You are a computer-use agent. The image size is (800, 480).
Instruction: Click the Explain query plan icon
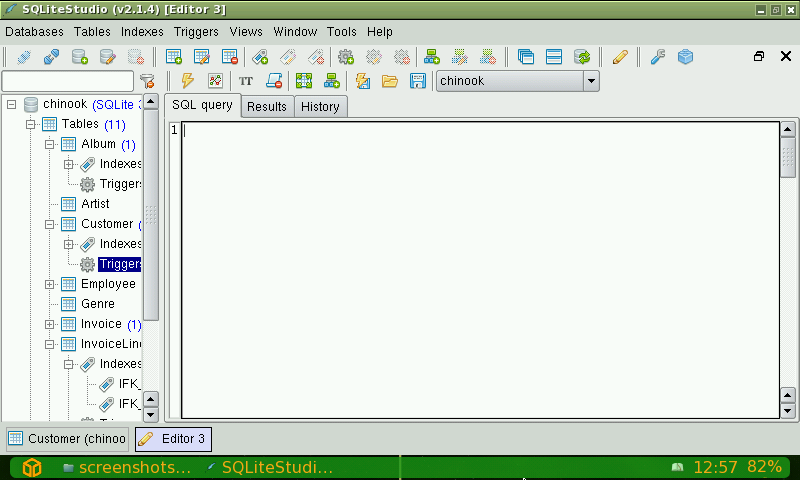(x=215, y=81)
